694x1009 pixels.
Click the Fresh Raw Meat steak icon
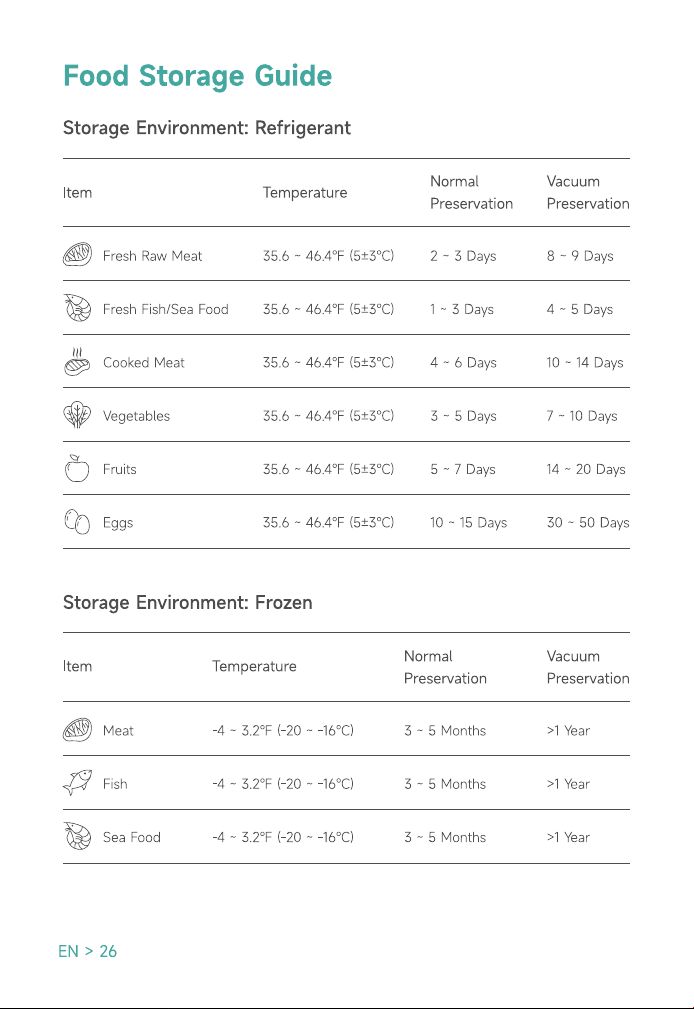pyautogui.click(x=77, y=255)
